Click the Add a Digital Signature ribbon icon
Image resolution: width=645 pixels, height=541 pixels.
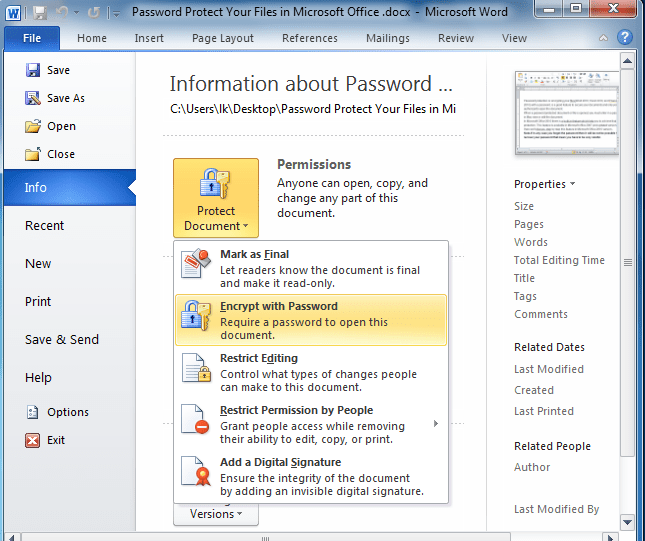tap(196, 471)
